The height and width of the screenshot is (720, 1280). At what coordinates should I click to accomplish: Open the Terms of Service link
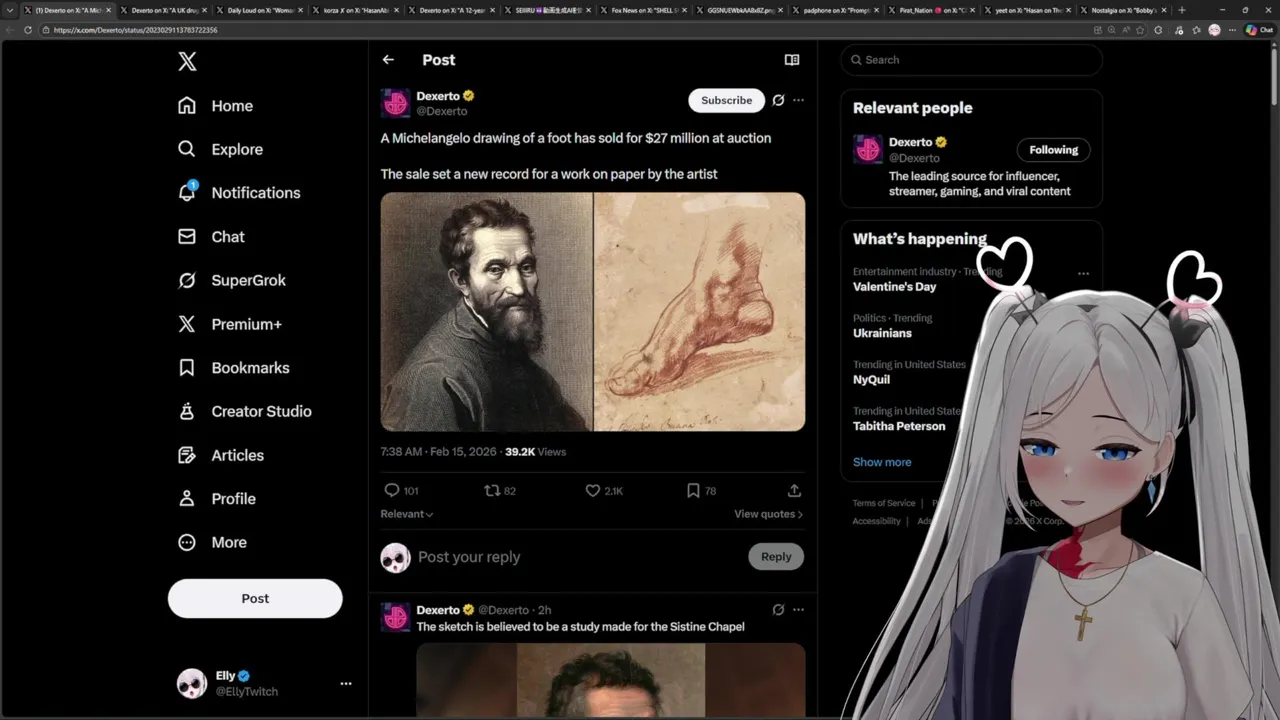click(x=884, y=503)
